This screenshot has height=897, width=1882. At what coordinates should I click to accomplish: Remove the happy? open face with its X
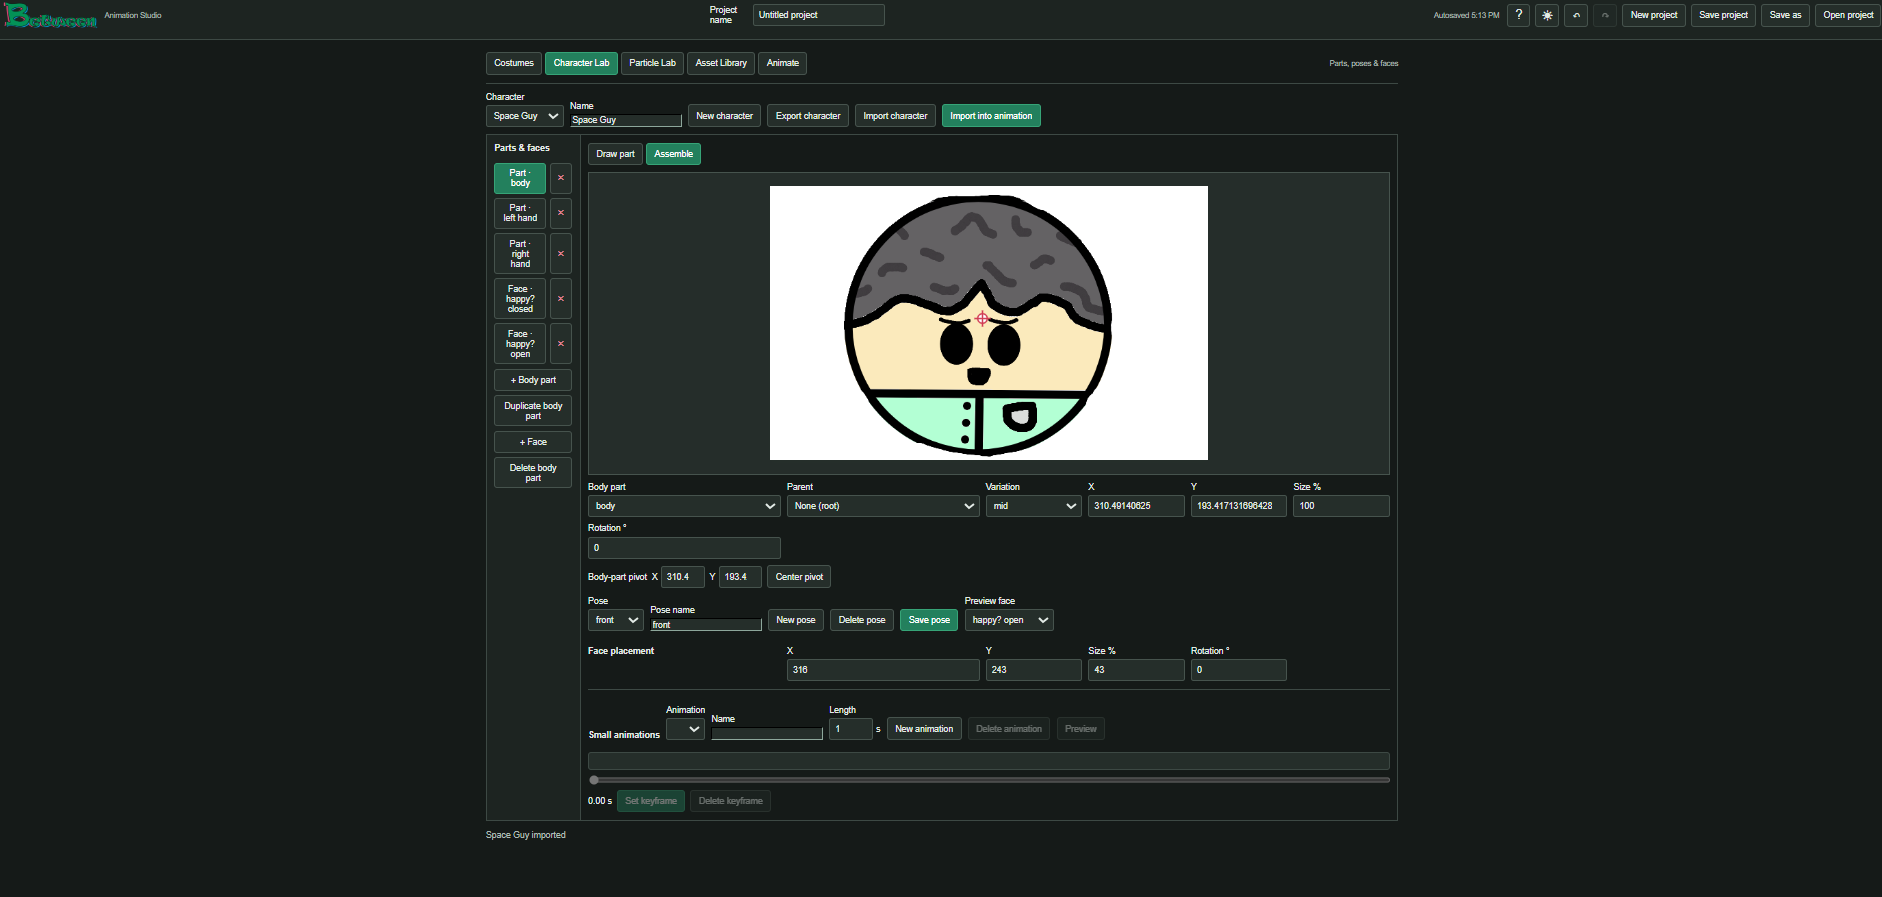(x=561, y=344)
